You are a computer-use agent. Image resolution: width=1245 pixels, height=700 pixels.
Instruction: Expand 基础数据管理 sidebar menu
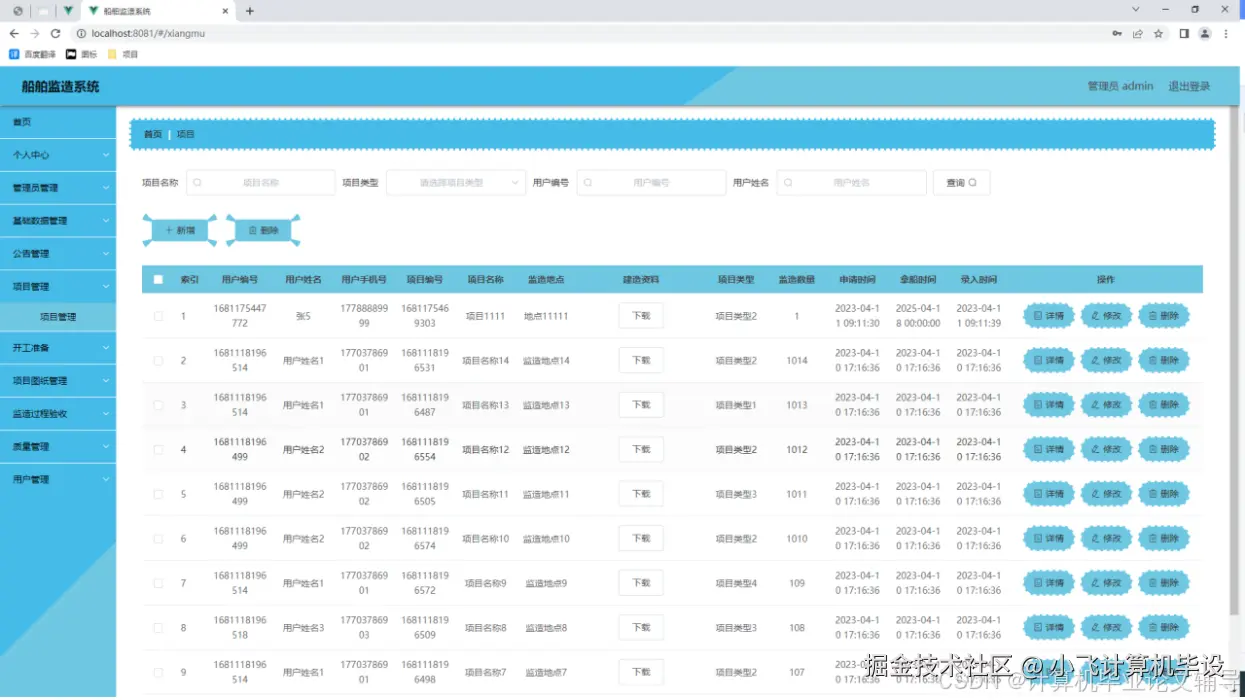pos(58,221)
